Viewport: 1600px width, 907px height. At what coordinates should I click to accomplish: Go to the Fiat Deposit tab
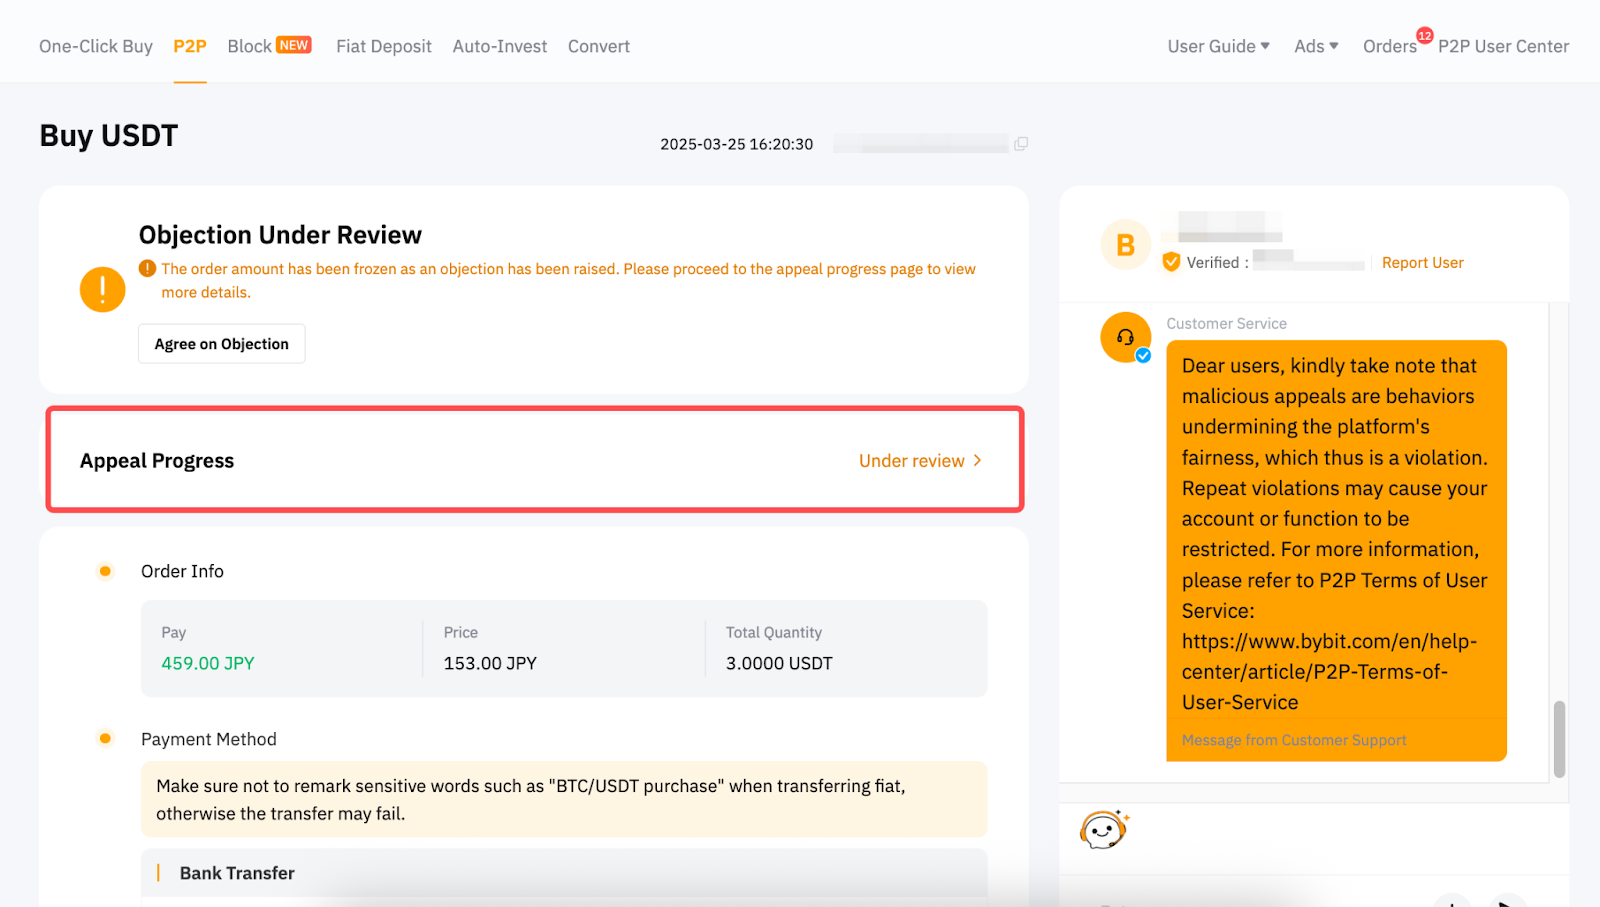(384, 46)
